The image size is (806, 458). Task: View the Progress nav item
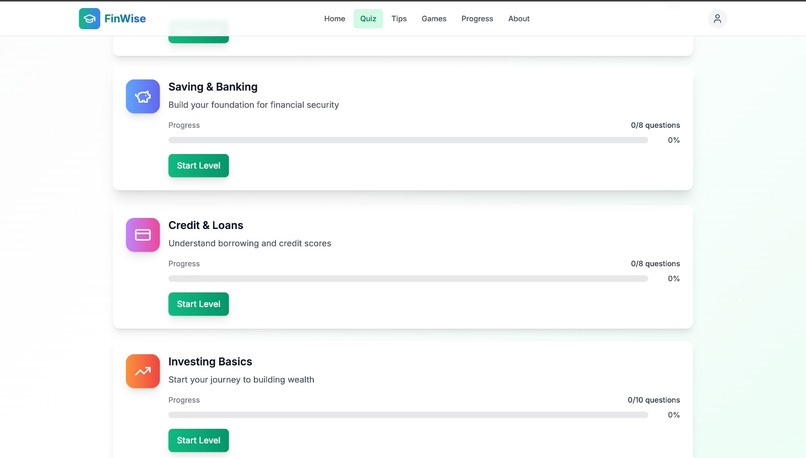(x=477, y=19)
